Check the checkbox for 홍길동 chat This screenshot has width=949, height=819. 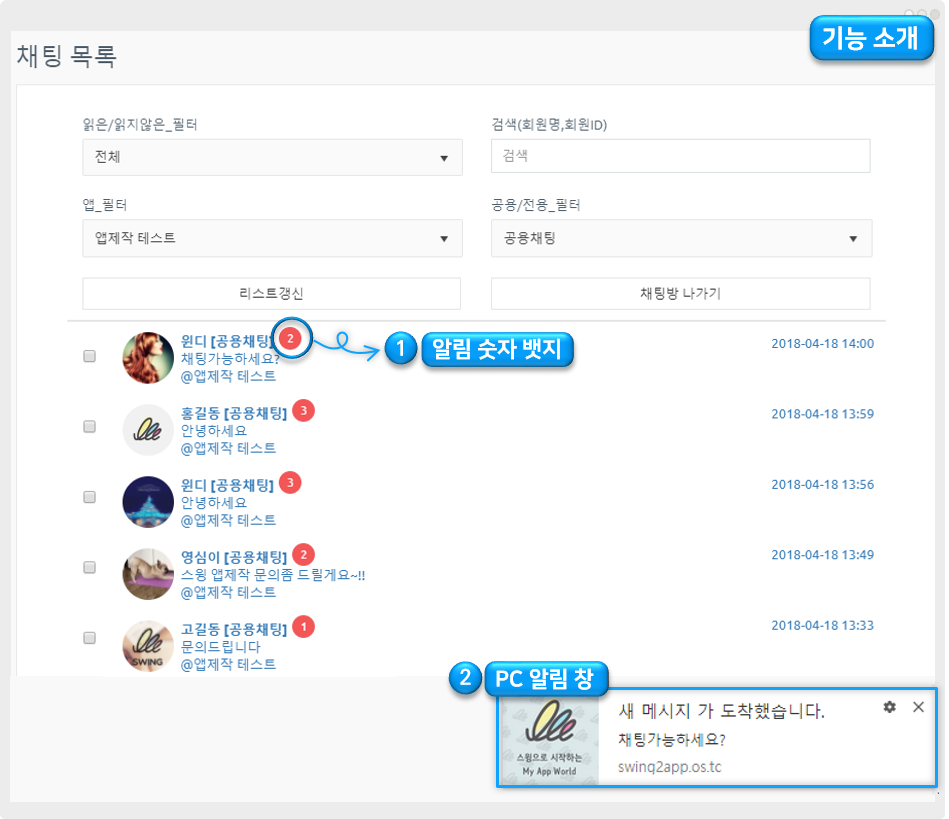[90, 426]
